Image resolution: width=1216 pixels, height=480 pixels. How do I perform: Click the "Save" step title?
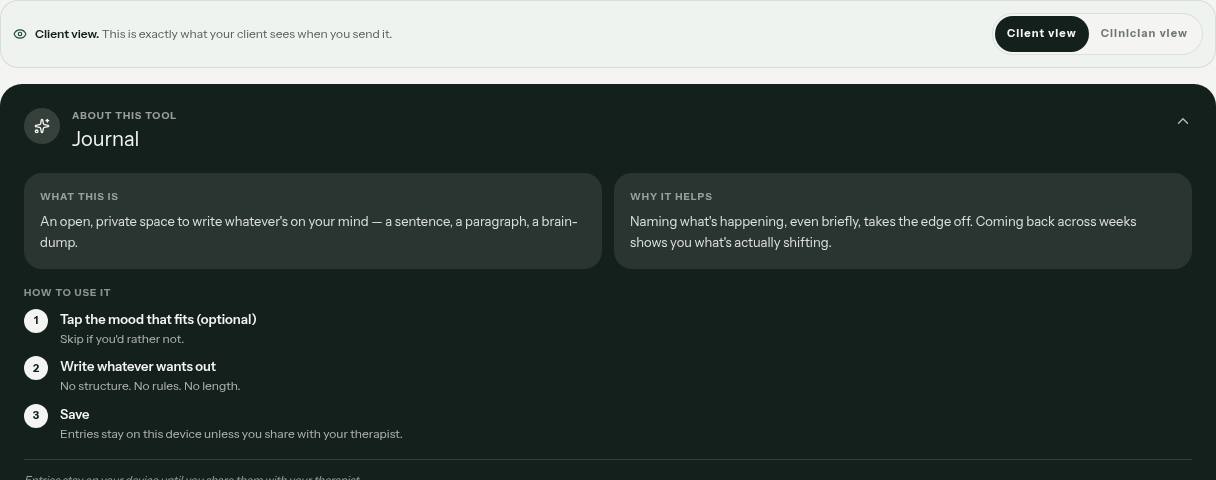click(x=75, y=414)
